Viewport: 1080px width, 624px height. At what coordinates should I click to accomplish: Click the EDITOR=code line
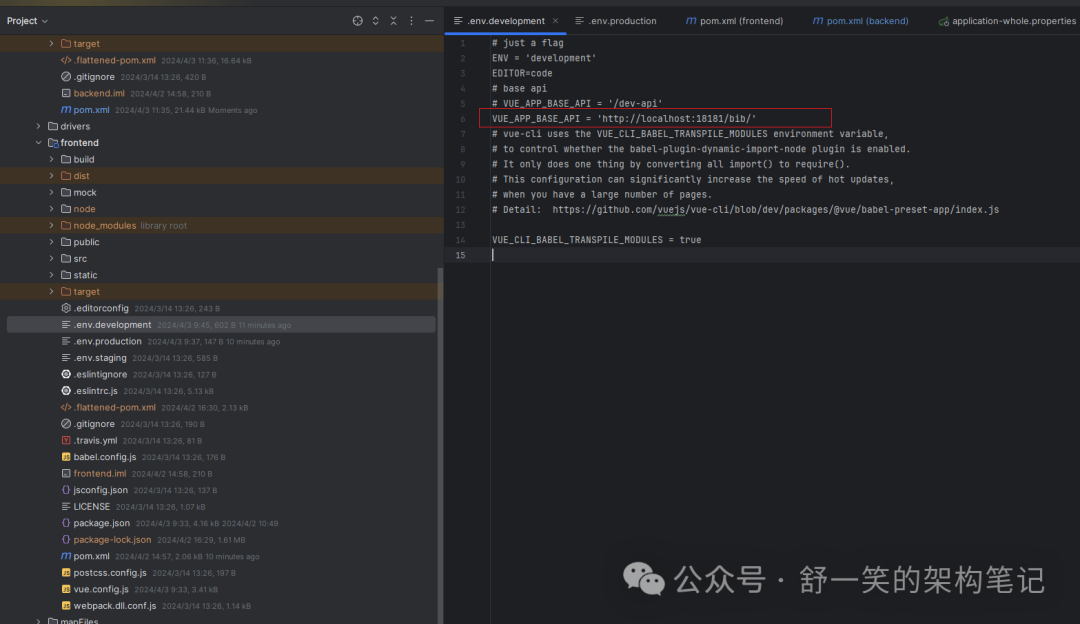click(x=522, y=73)
